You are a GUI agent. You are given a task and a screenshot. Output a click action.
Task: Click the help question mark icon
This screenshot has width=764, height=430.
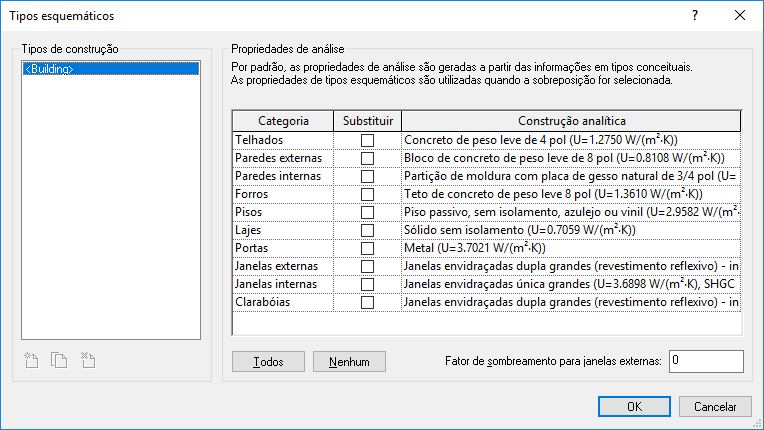click(694, 15)
